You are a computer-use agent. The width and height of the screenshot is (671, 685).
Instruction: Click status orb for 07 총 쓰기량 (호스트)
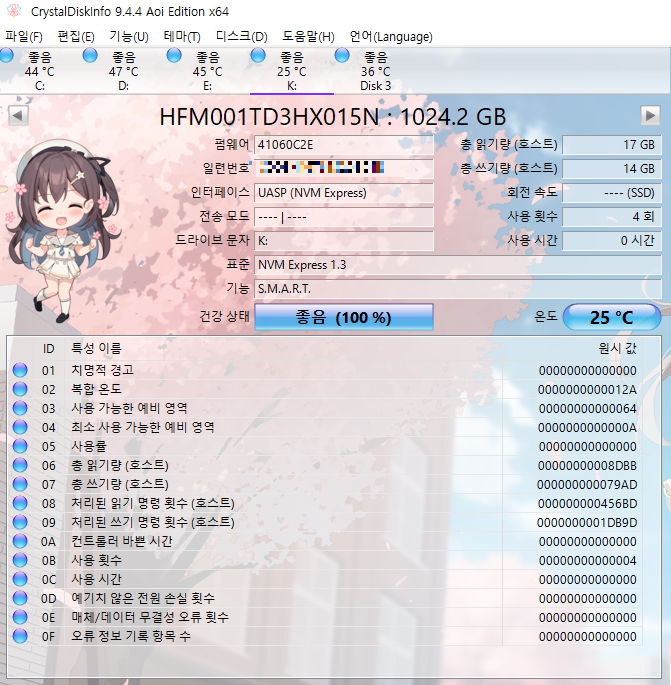coord(20,484)
